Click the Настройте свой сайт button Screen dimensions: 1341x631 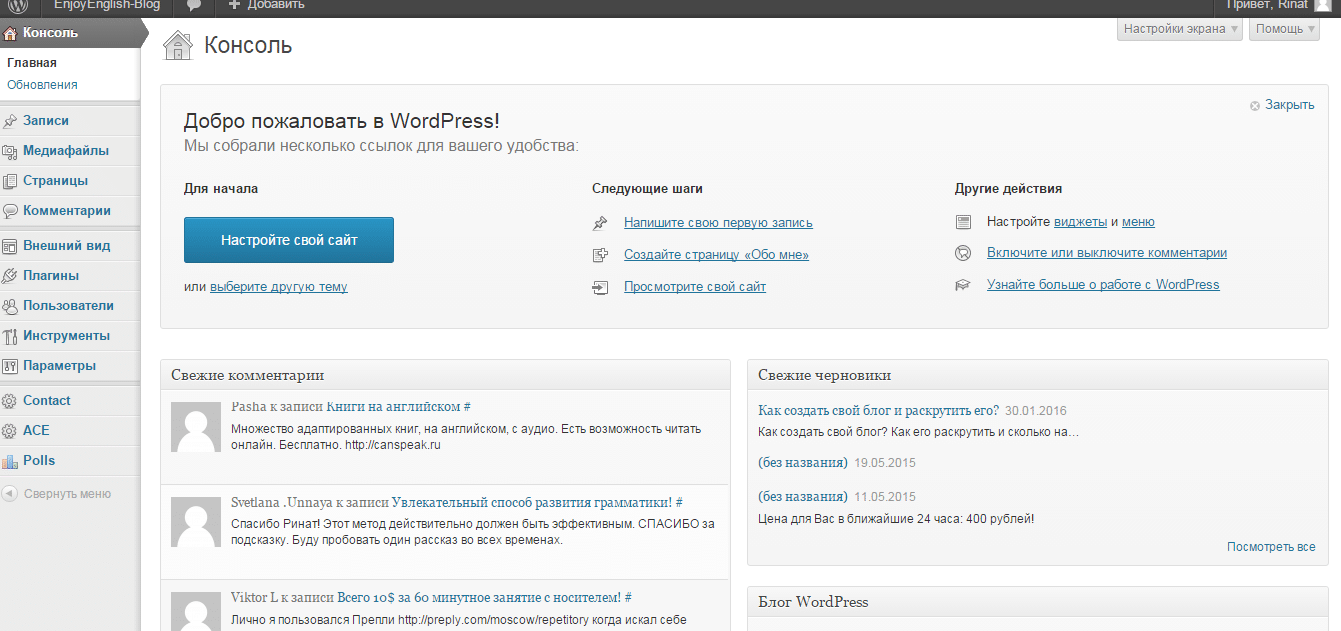pyautogui.click(x=289, y=240)
